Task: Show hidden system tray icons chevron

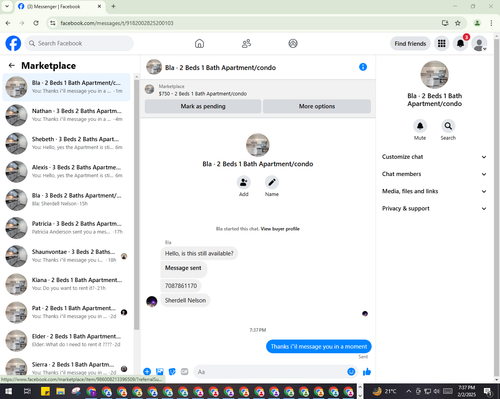Action: 409,391
